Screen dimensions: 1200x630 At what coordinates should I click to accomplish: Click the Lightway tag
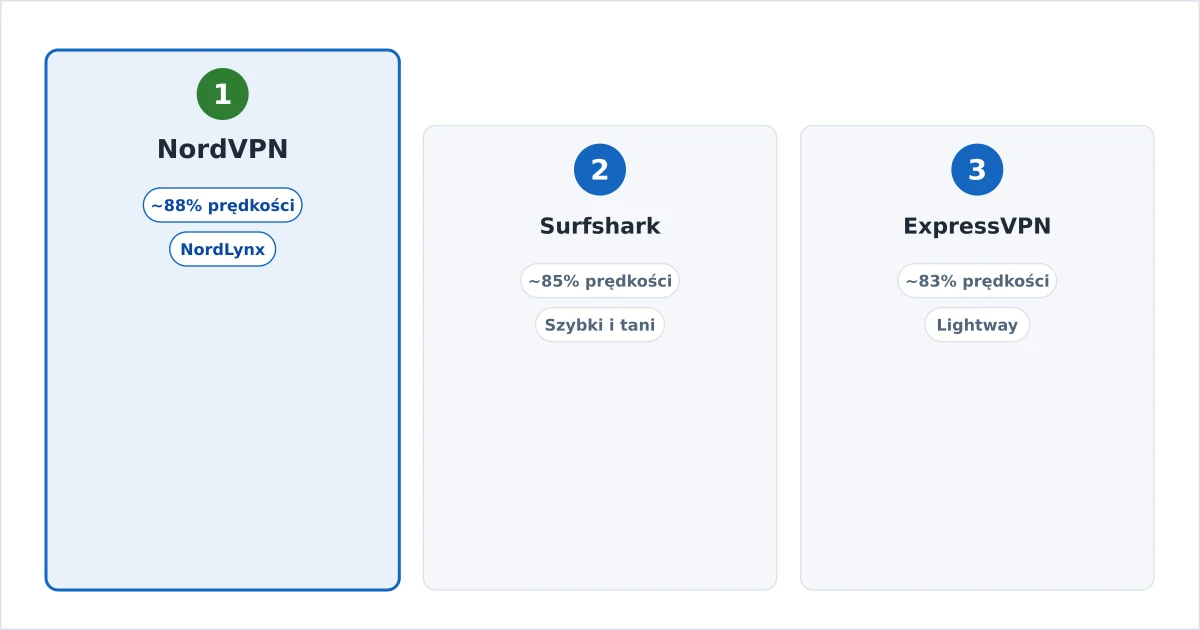coord(977,325)
